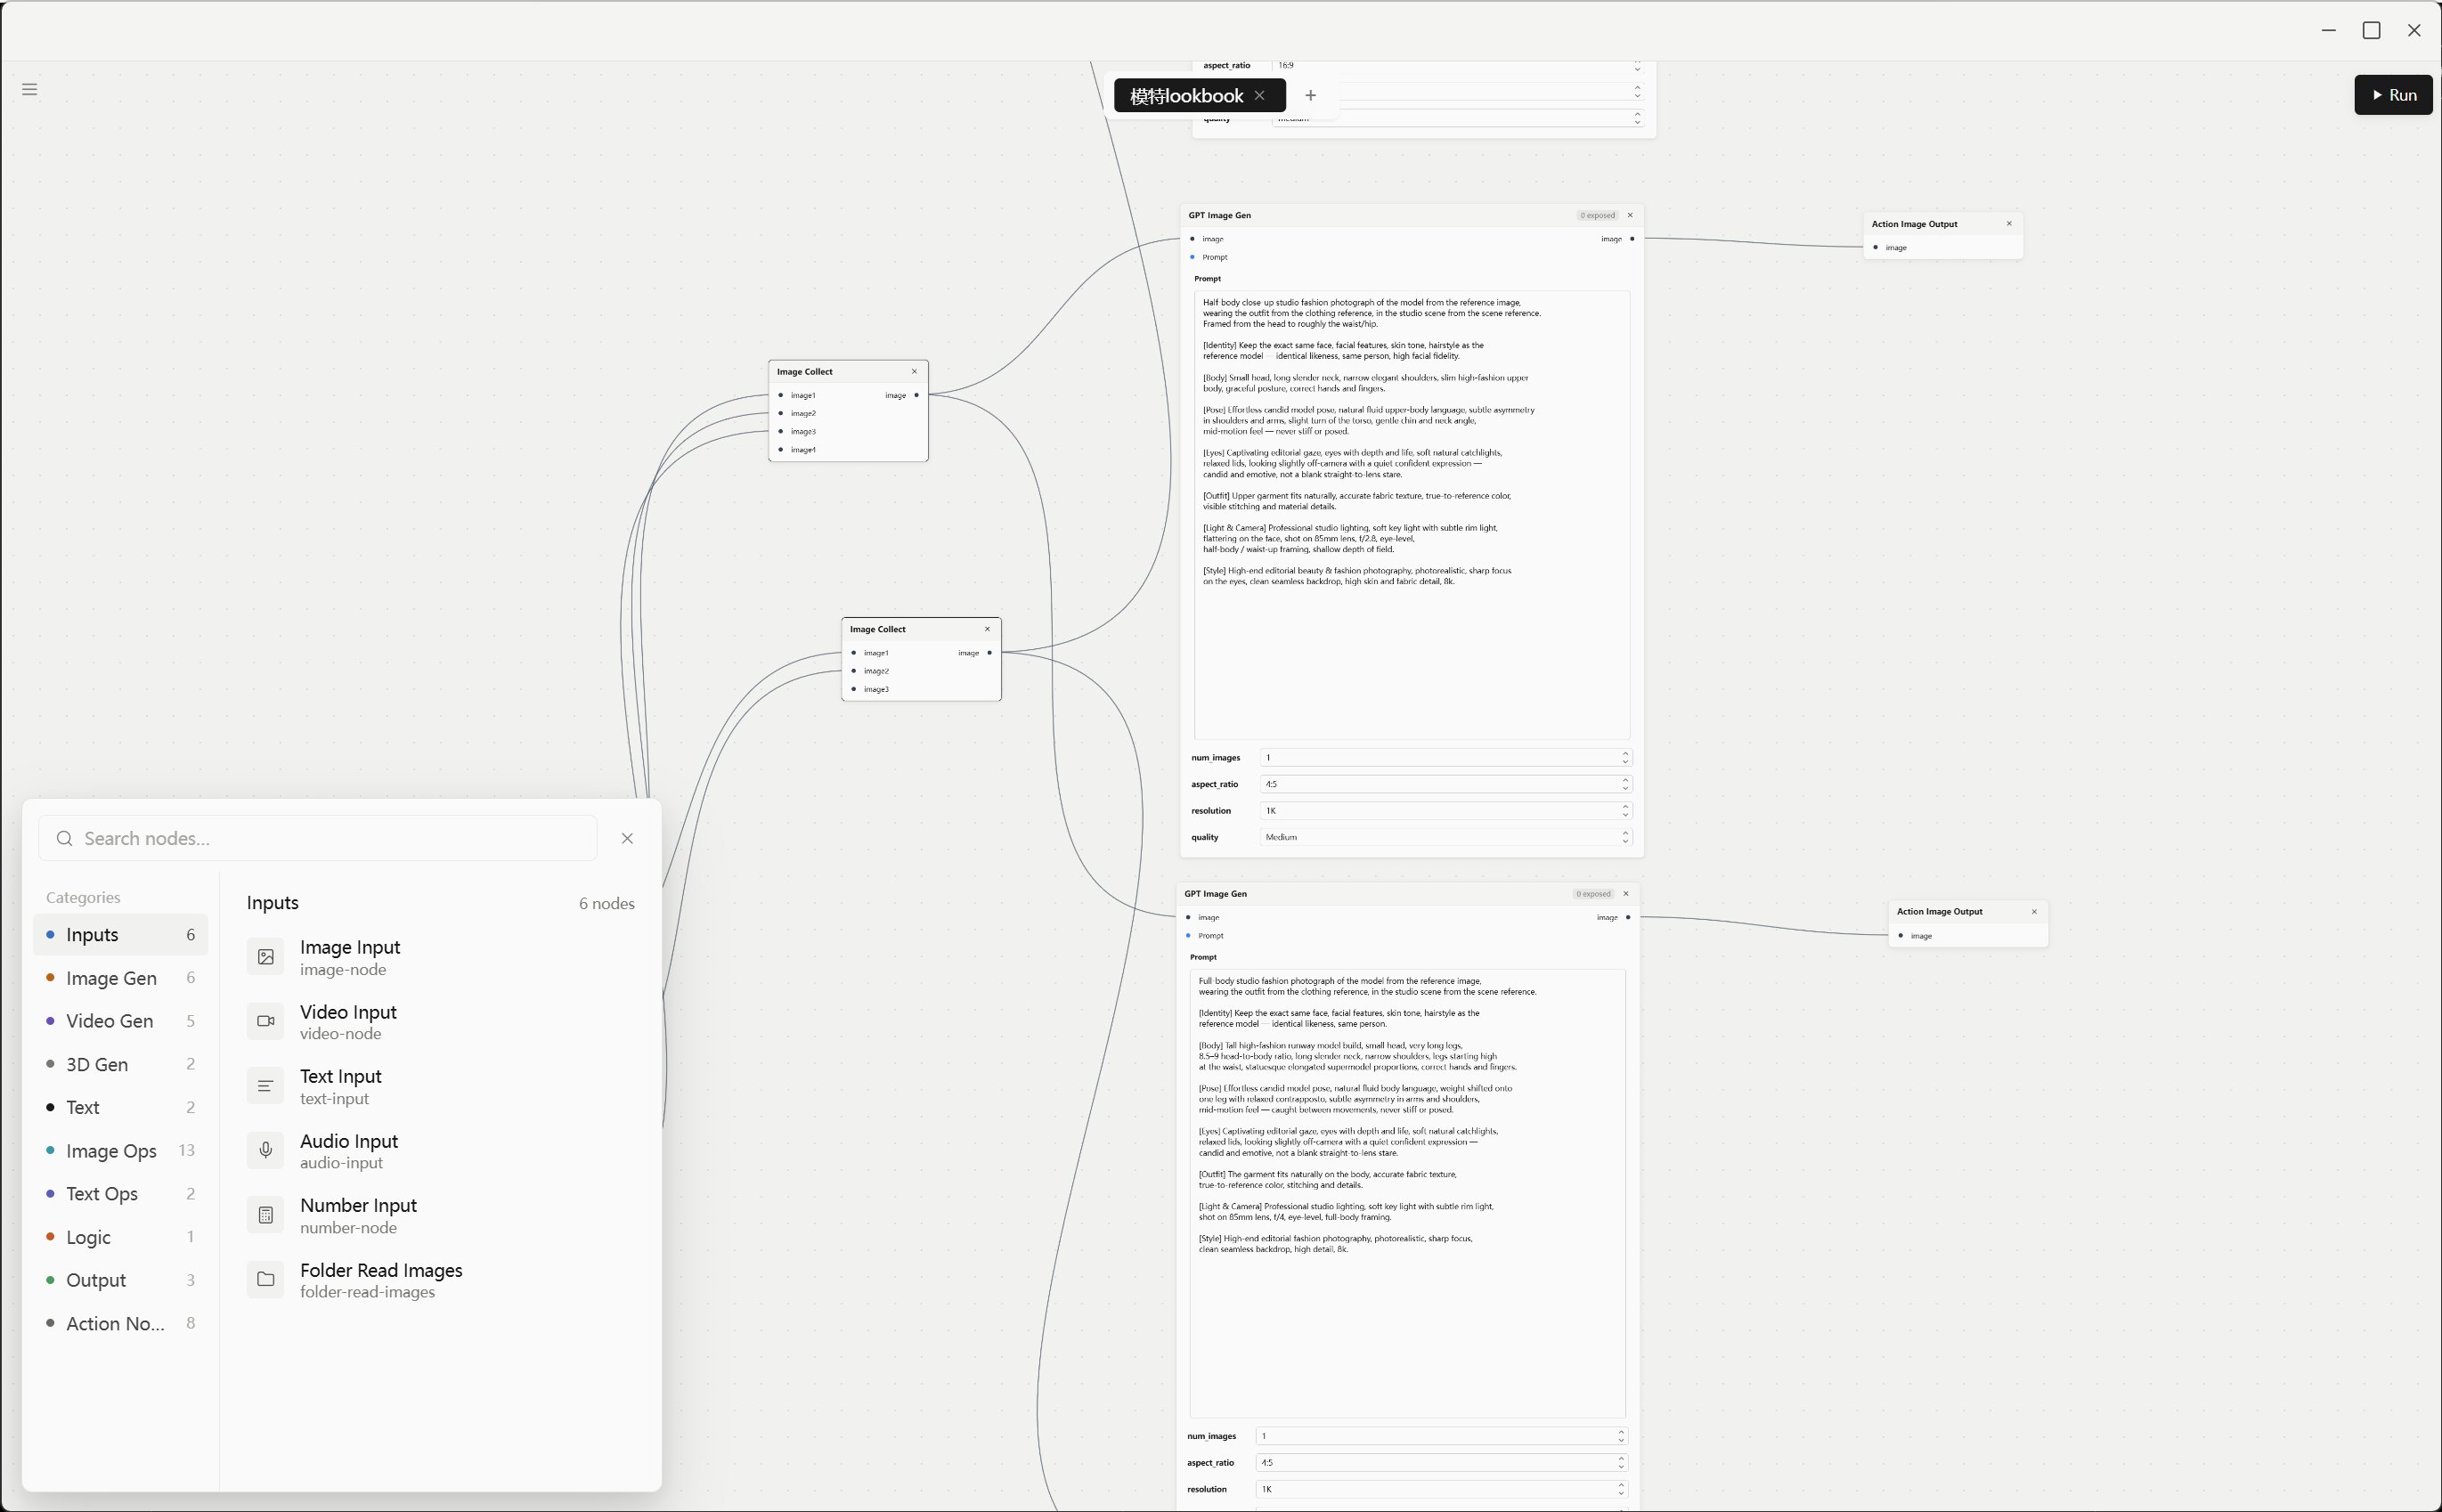Screen dimensions: 2442x1512
Task: Open aspect_ratio 4:5 dropdown in lower GPT node
Action: coord(1442,1462)
